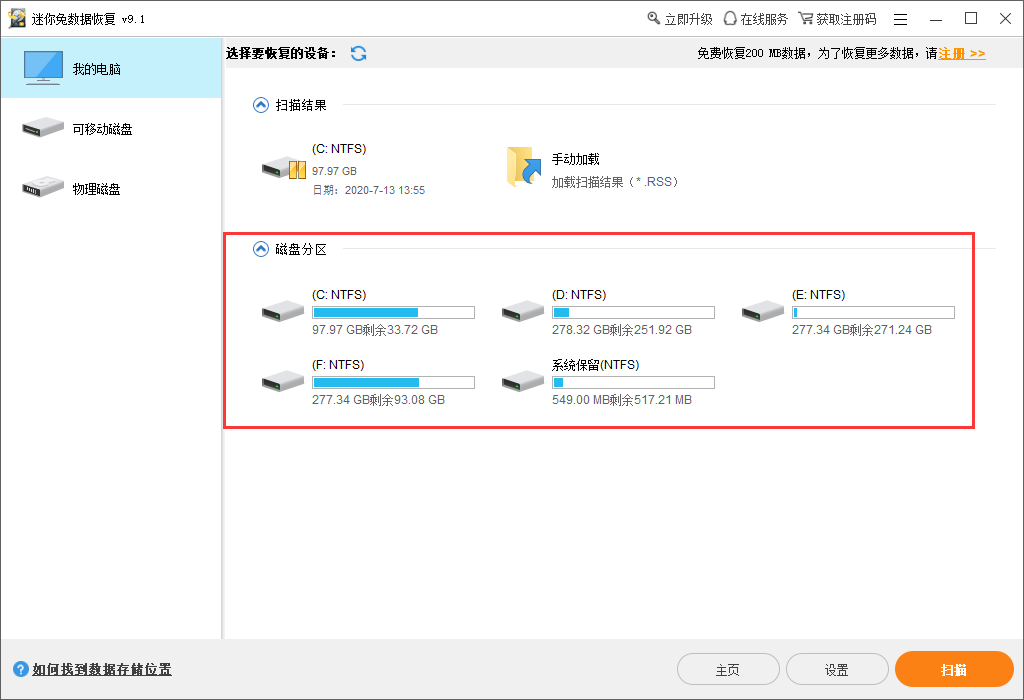Image resolution: width=1024 pixels, height=700 pixels.
Task: Click 277.34 GB剩余271.24 GB text
Action: 862,330
